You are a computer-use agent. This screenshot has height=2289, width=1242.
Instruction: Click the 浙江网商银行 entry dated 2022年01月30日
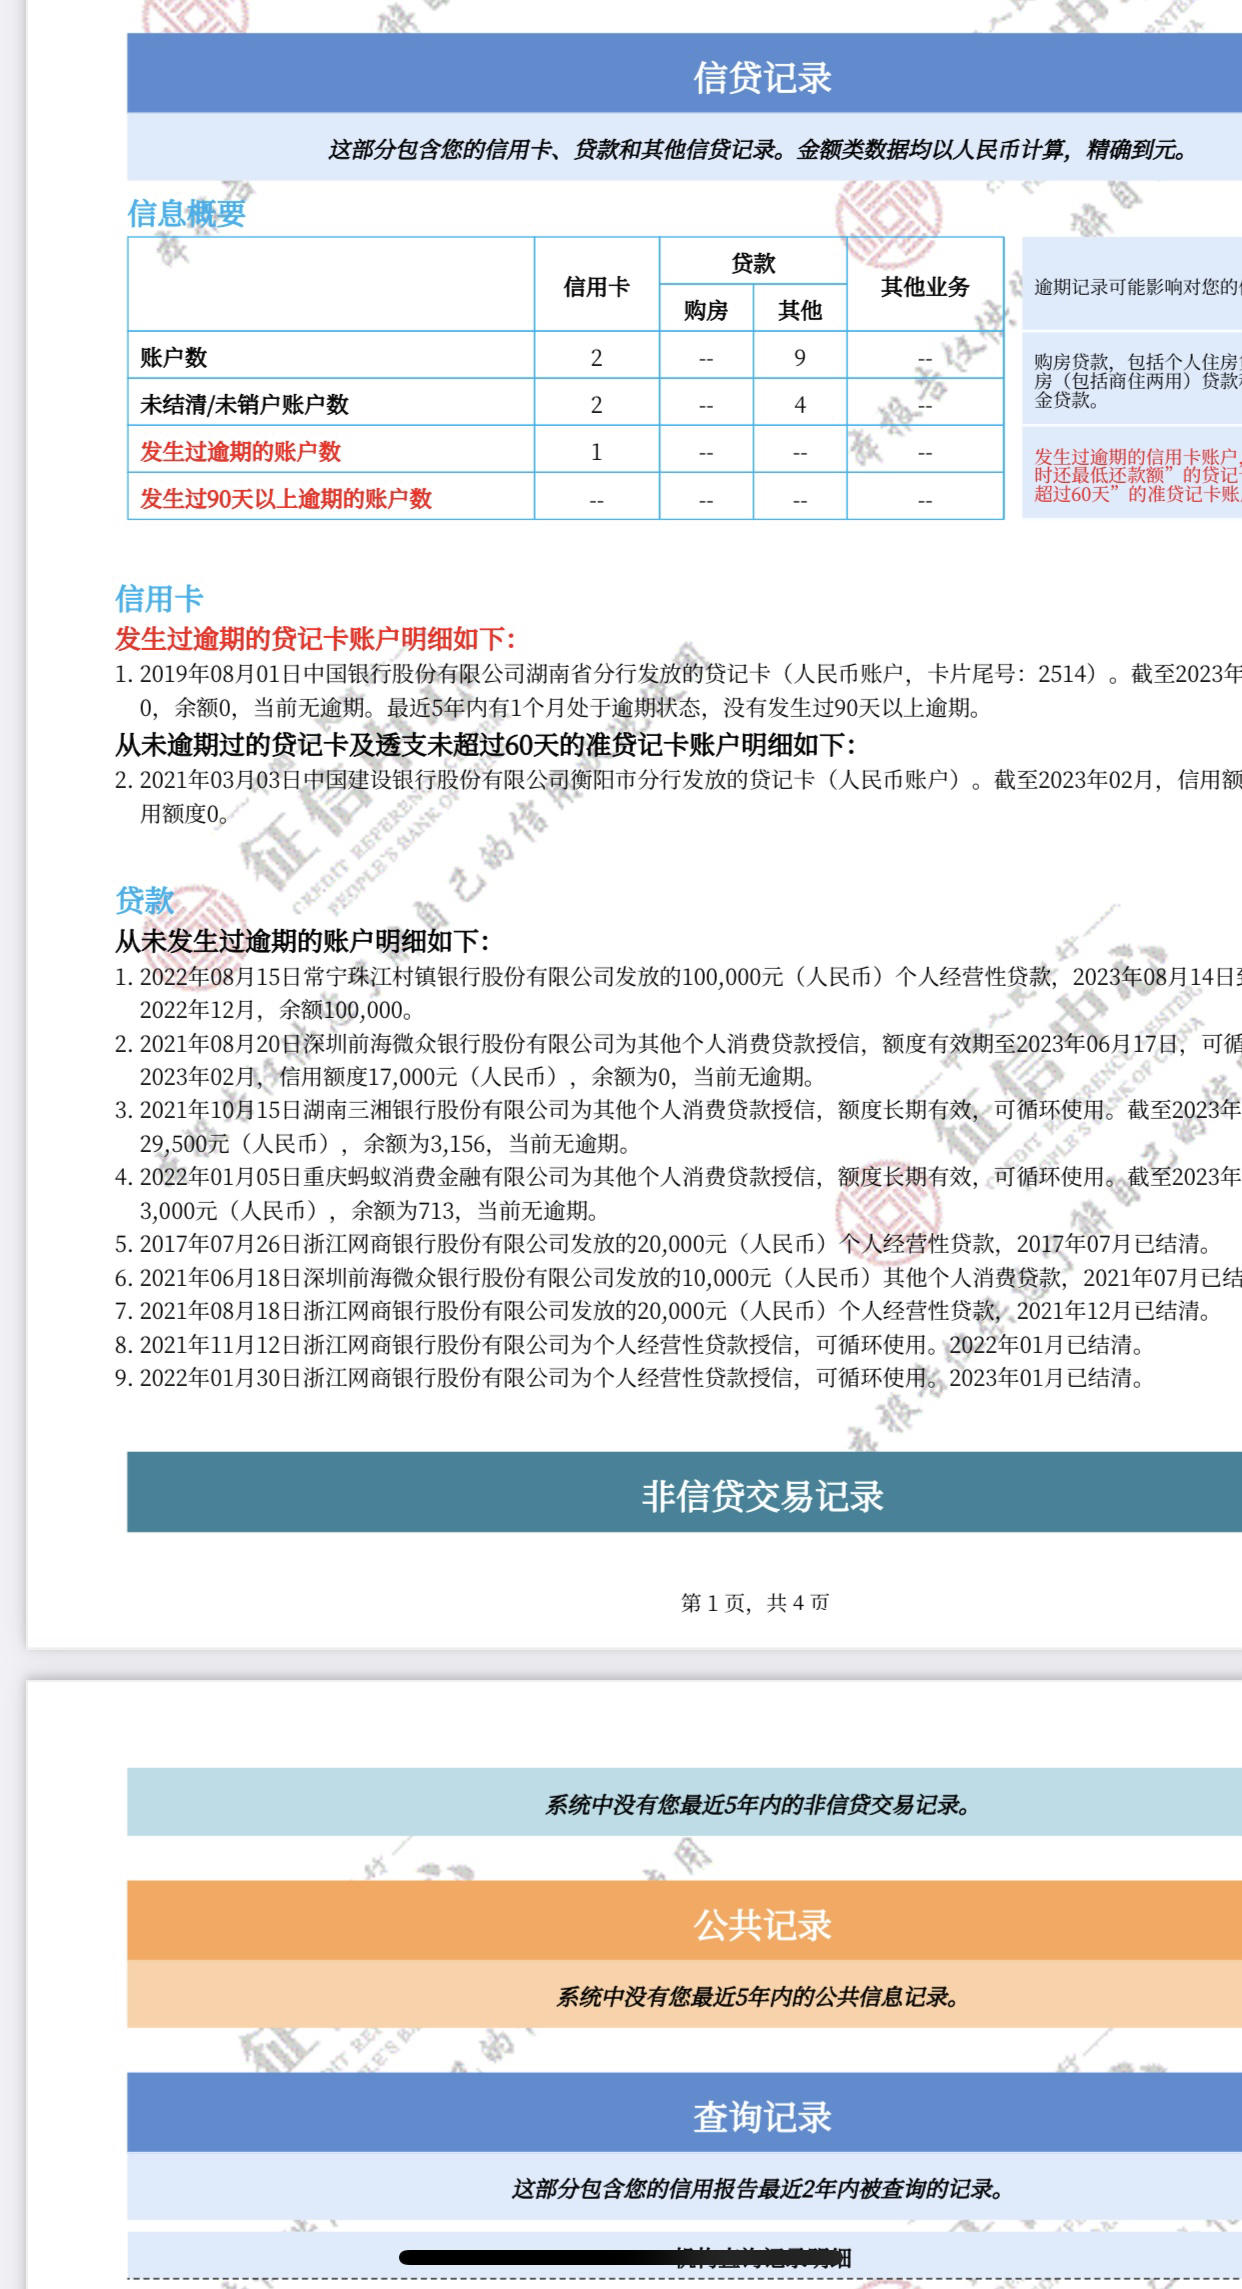630,1378
